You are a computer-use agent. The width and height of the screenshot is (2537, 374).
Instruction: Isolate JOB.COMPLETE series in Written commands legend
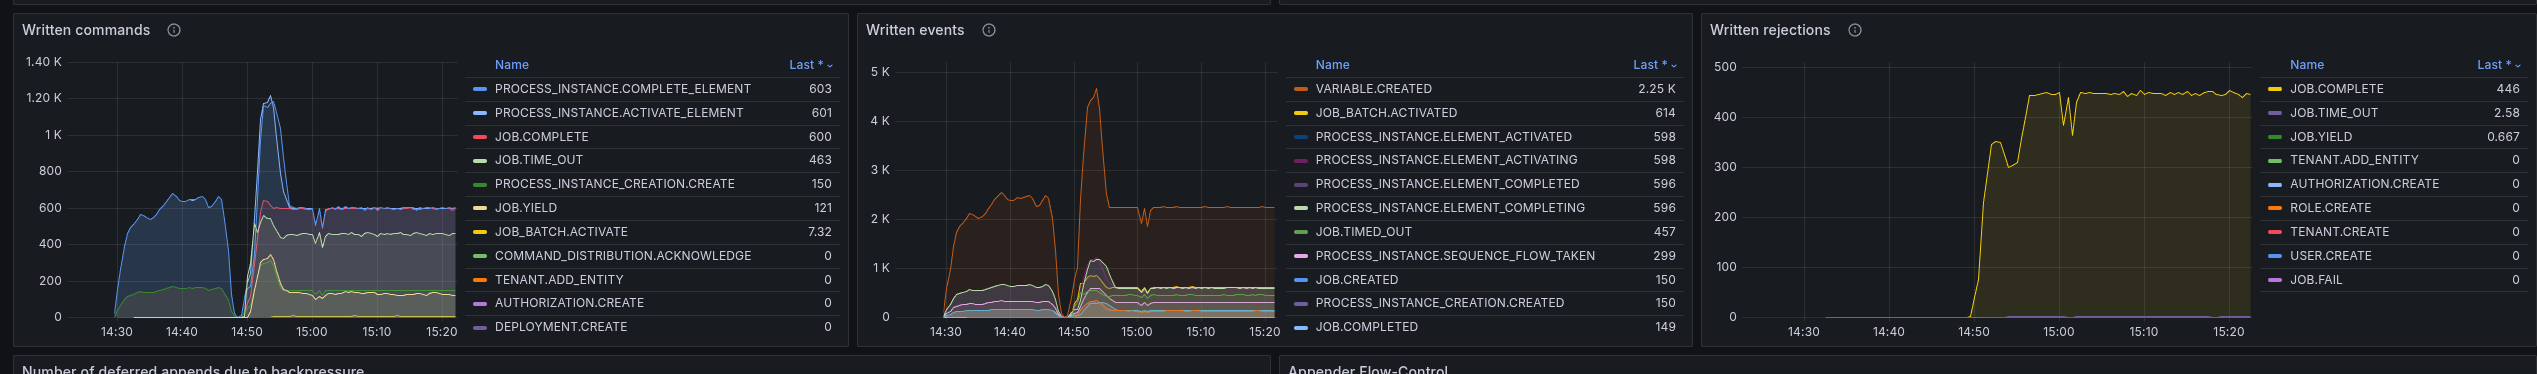(x=542, y=137)
